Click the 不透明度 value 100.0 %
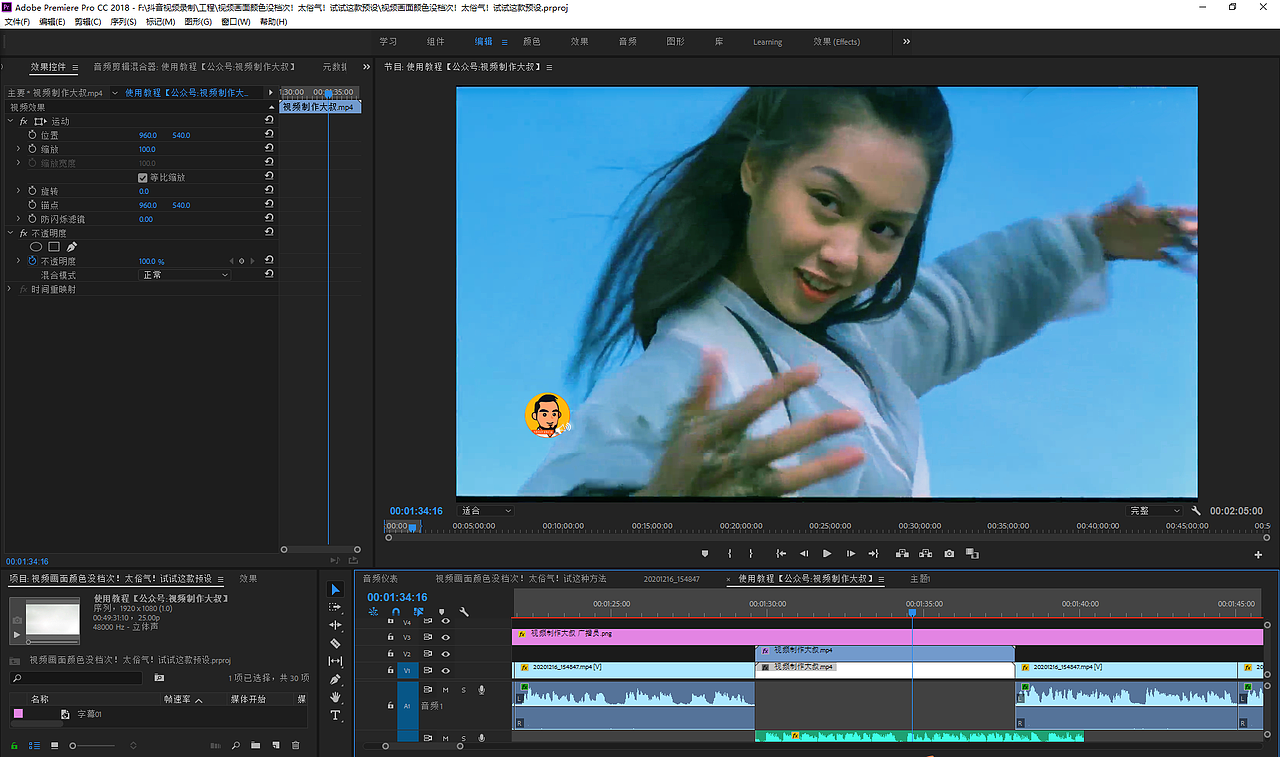This screenshot has height=757, width=1280. coord(152,261)
